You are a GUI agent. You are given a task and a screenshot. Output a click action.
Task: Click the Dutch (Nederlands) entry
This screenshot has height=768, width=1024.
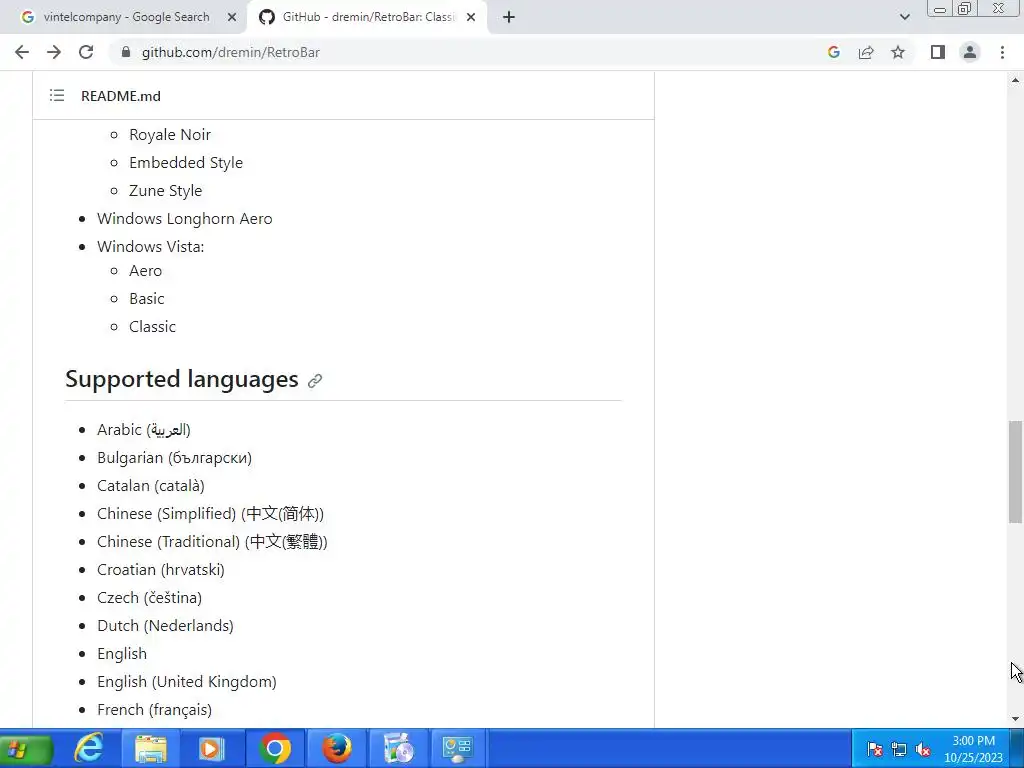pos(165,626)
